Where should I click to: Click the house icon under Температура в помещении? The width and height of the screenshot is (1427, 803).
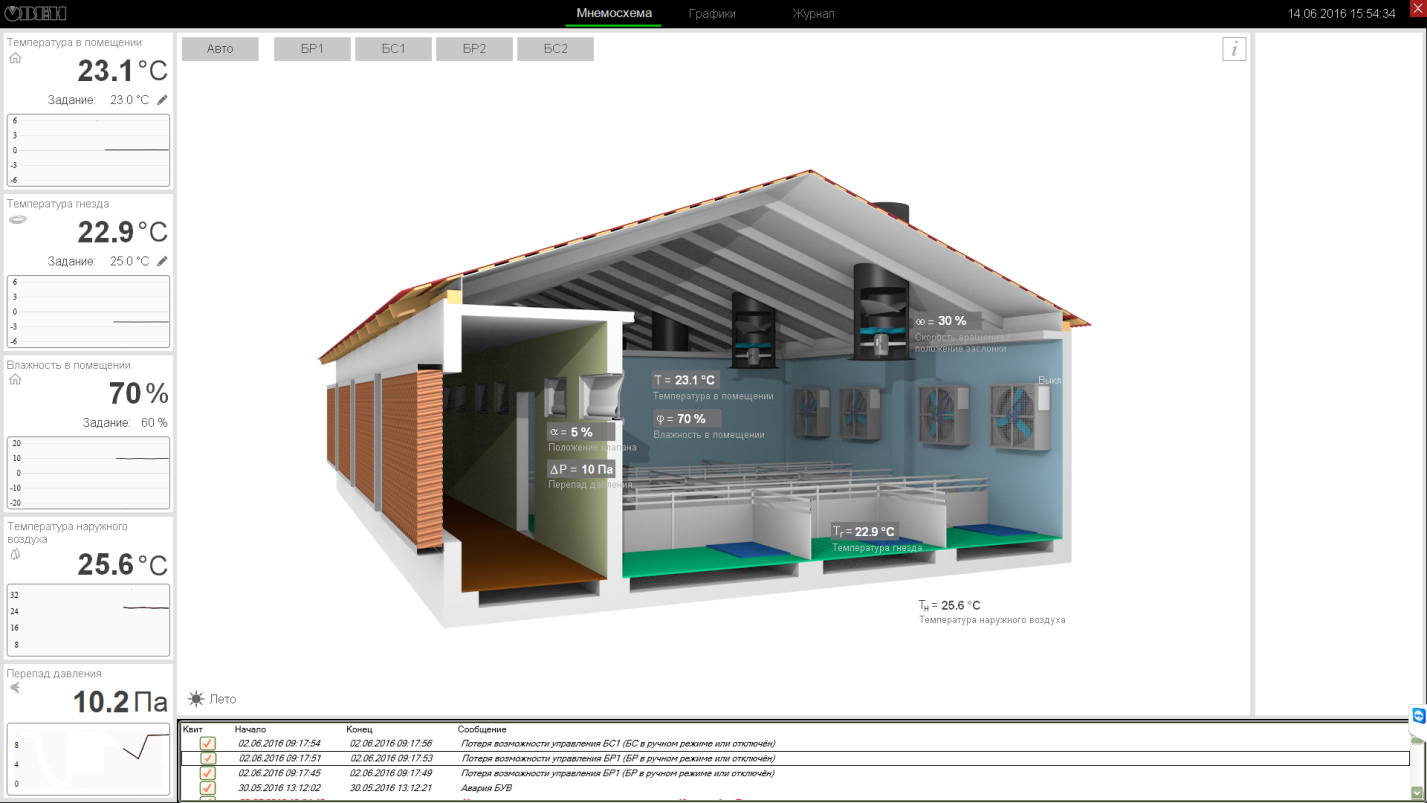(x=15, y=59)
